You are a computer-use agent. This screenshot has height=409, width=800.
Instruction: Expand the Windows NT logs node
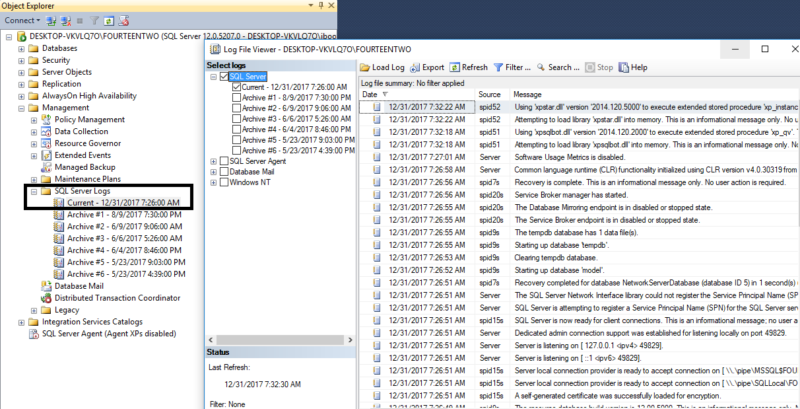click(213, 182)
